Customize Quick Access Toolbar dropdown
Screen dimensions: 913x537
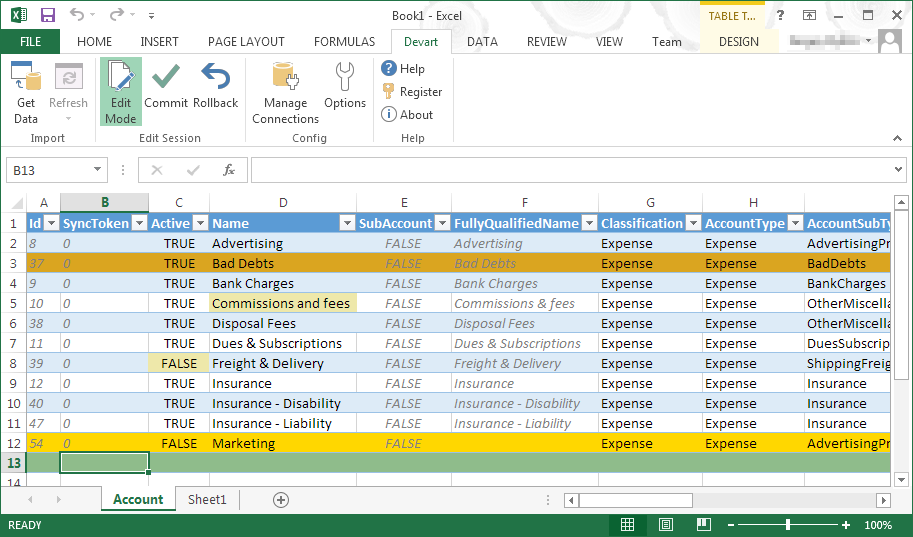point(151,16)
